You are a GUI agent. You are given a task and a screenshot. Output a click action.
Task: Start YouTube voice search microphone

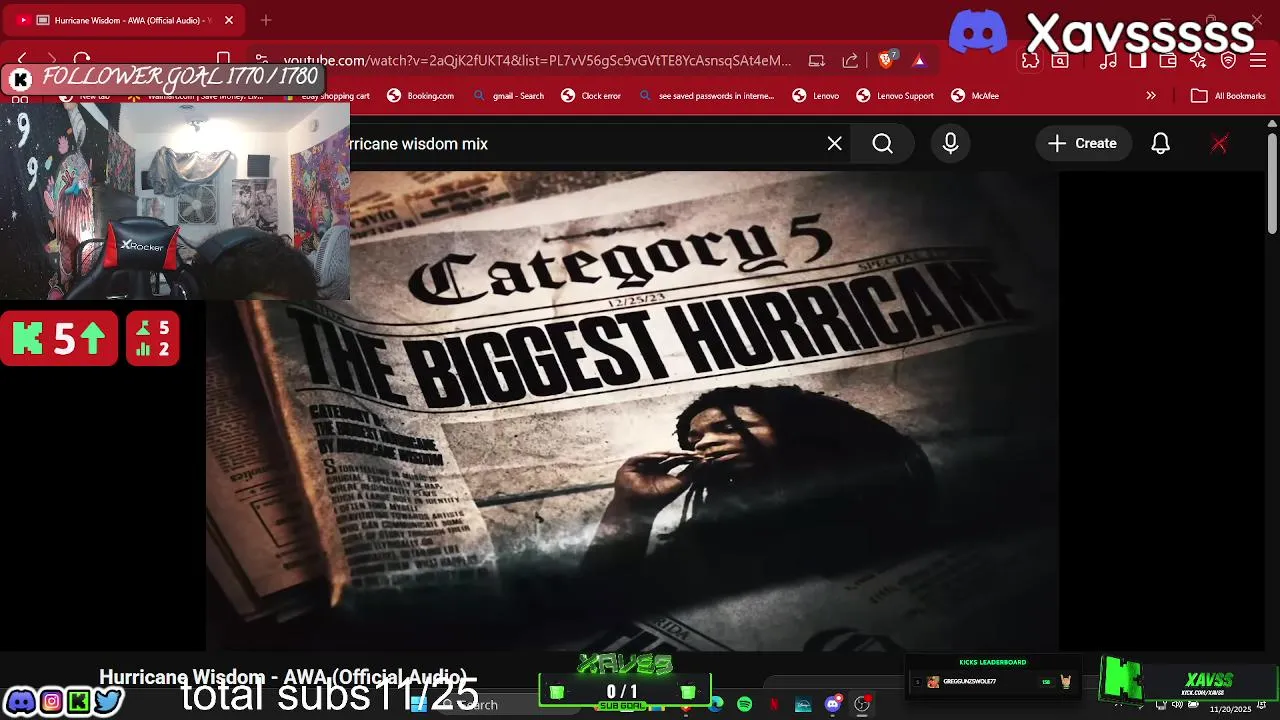click(x=951, y=144)
